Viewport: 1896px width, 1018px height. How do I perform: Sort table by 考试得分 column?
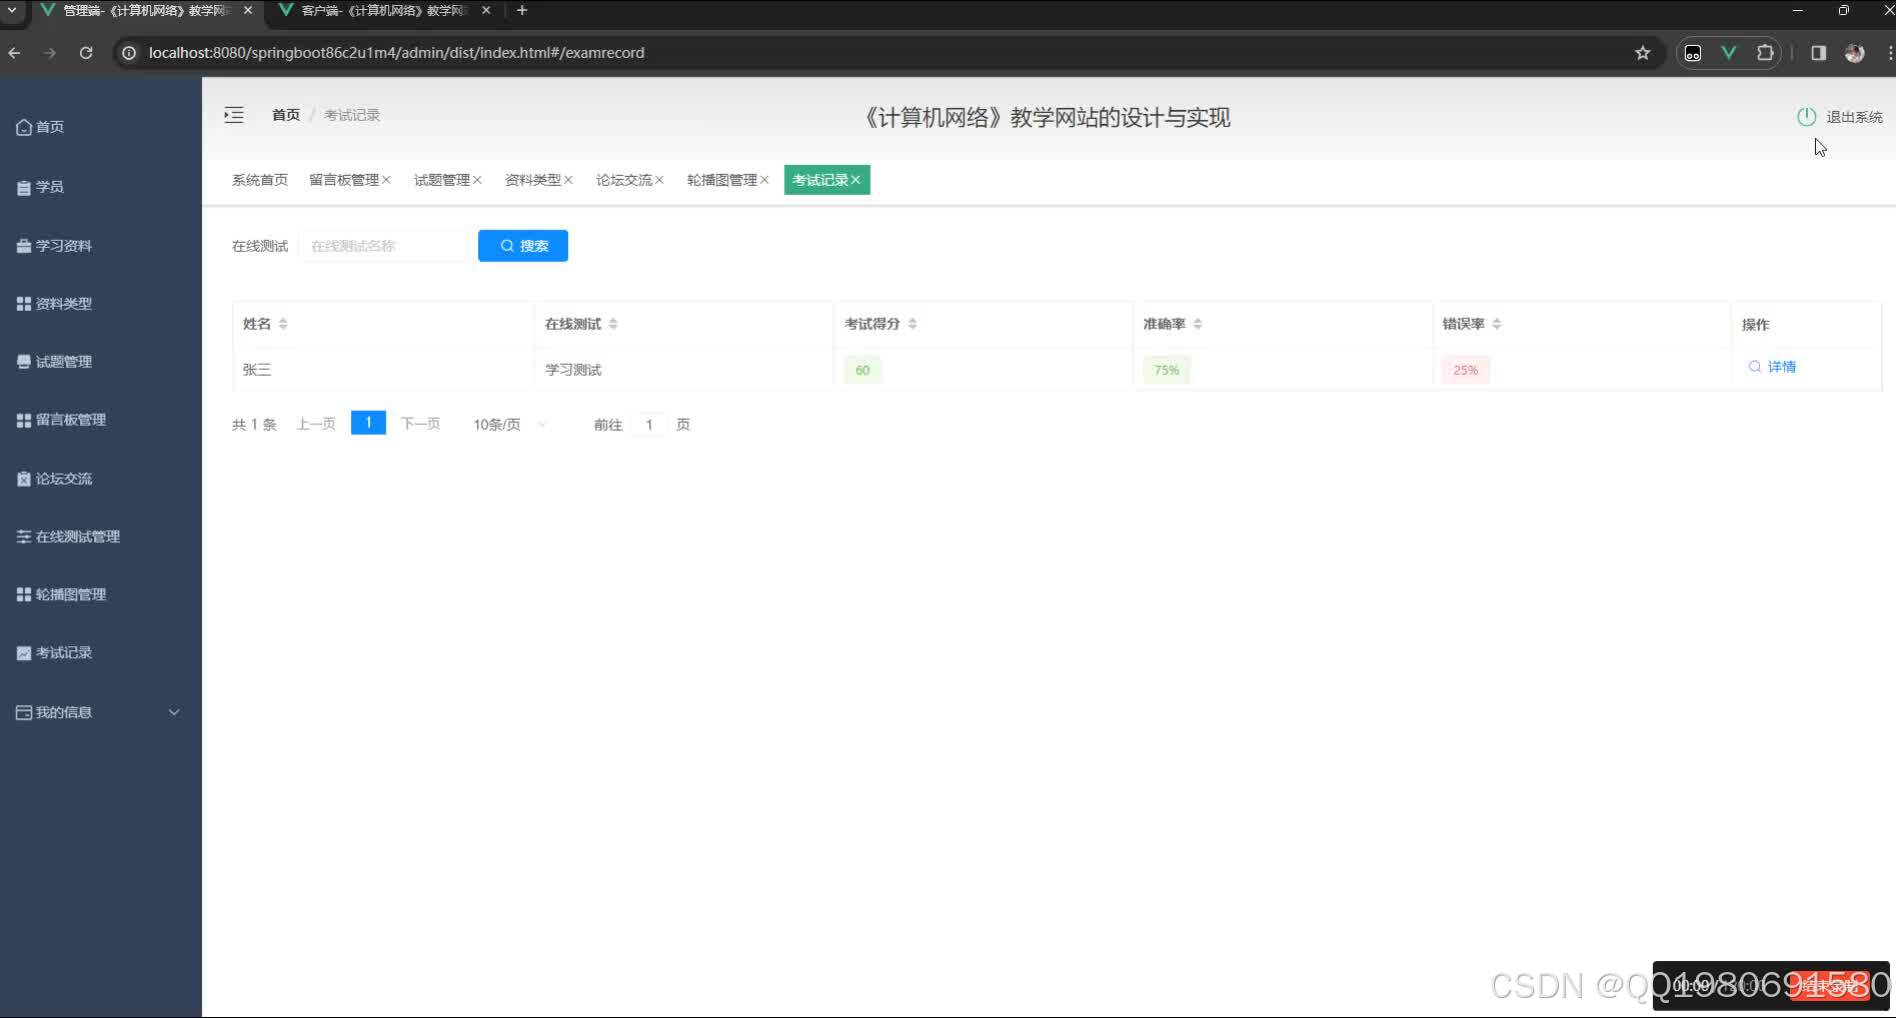(912, 324)
